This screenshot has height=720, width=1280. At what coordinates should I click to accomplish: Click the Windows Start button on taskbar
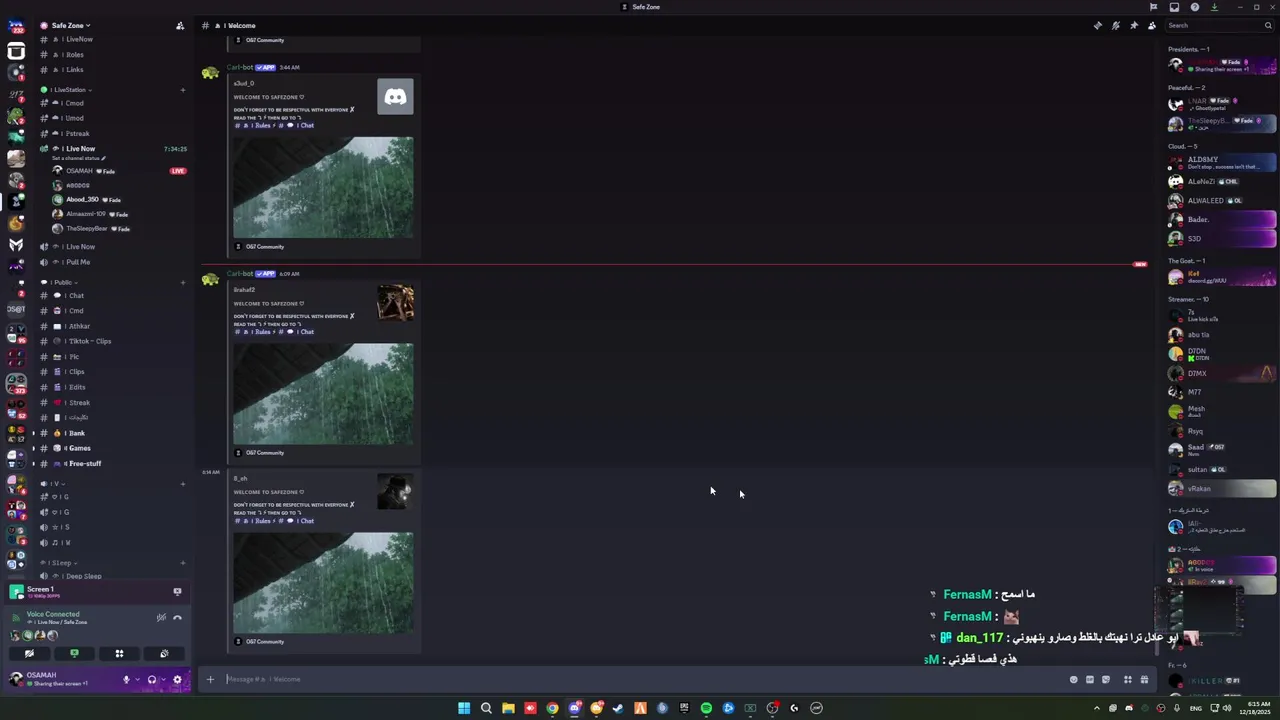[464, 708]
